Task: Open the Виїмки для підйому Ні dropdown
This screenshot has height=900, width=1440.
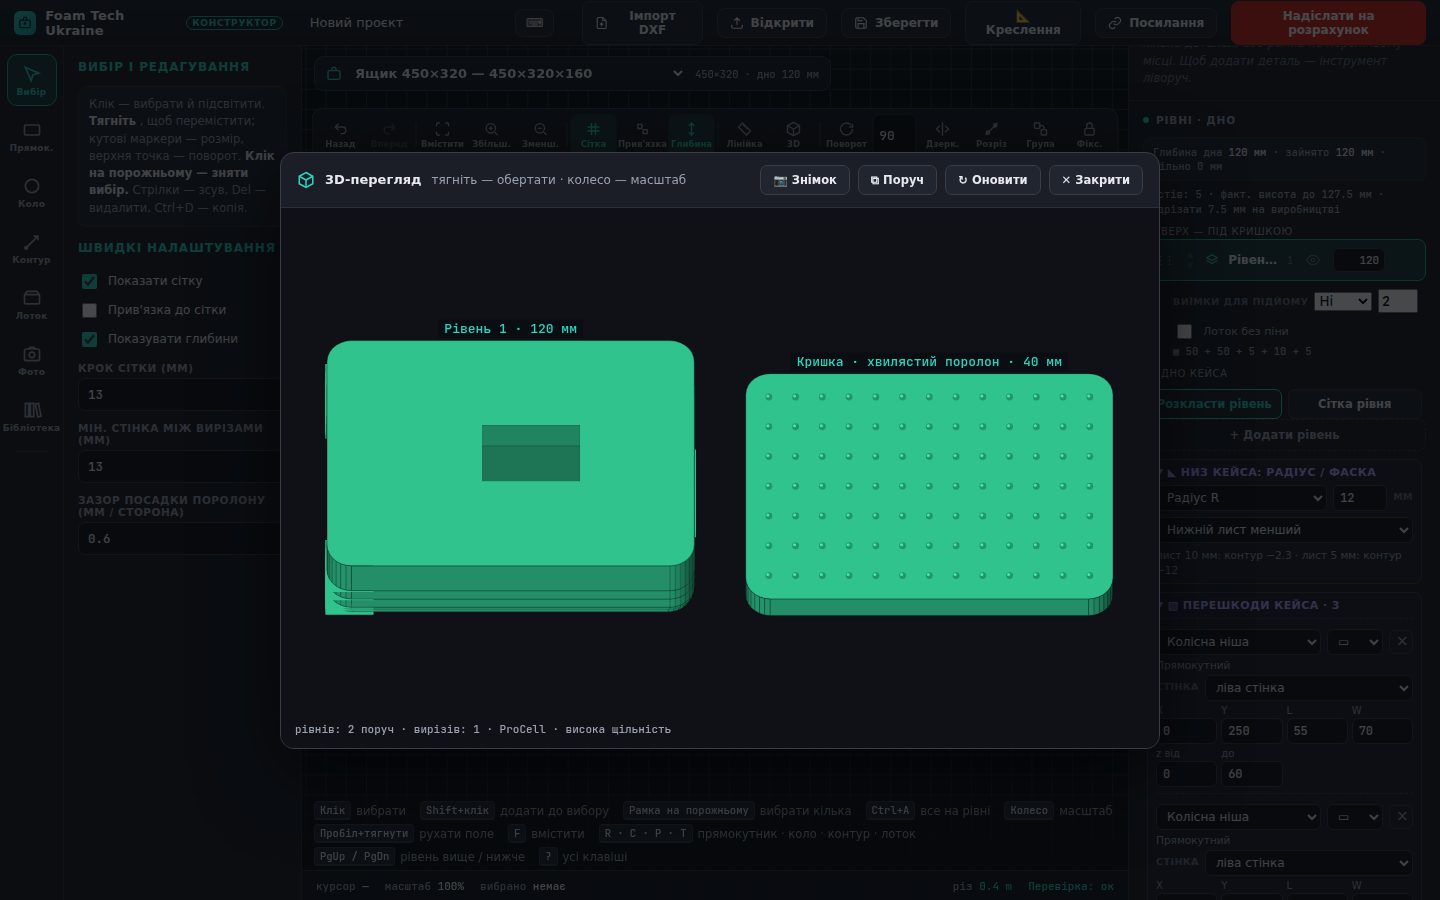Action: [1343, 301]
